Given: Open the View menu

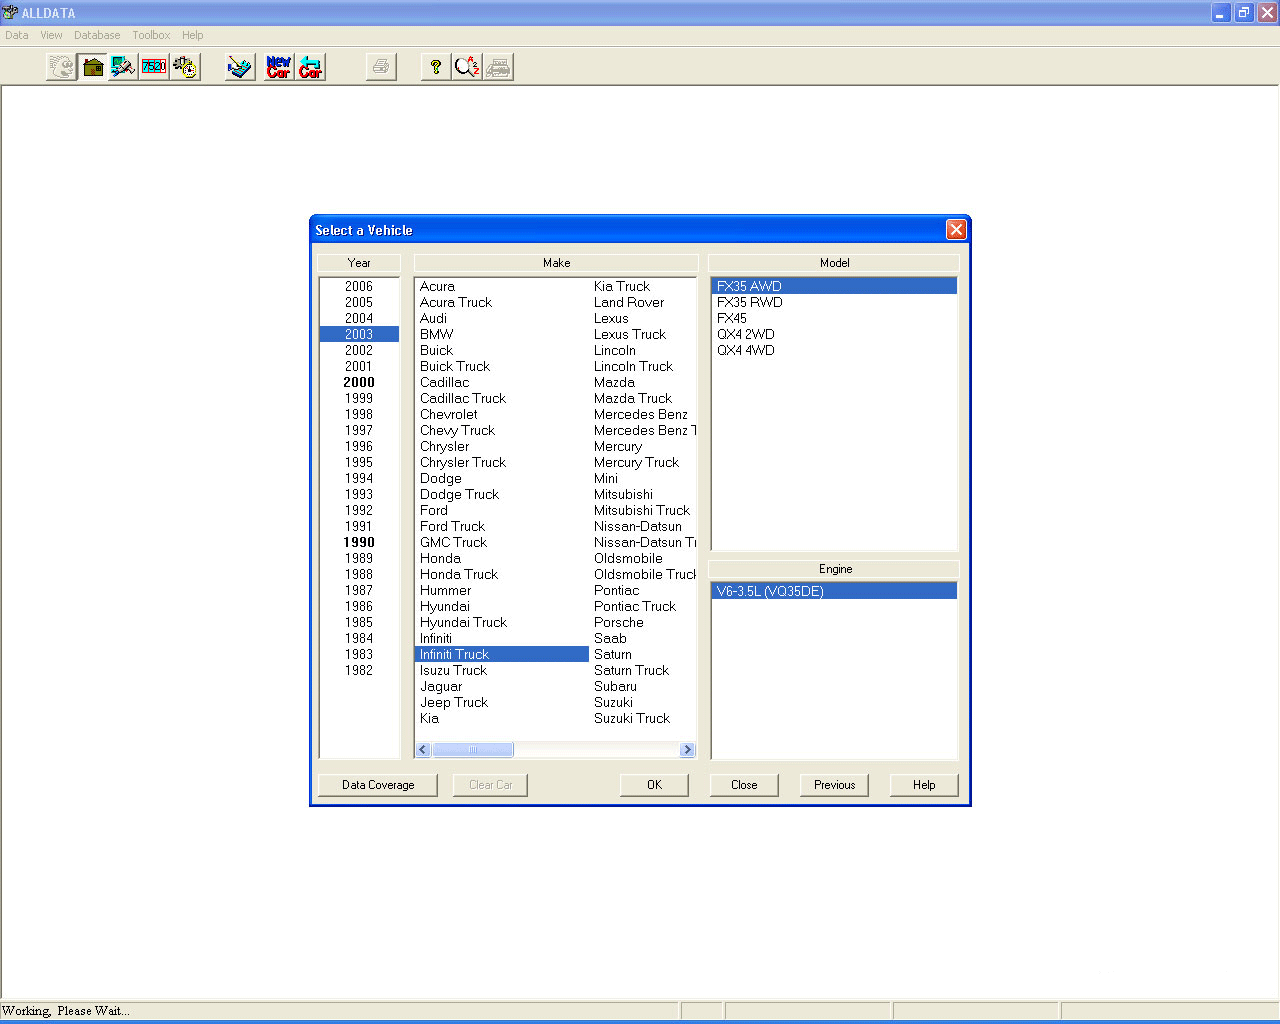Looking at the screenshot, I should 51,35.
